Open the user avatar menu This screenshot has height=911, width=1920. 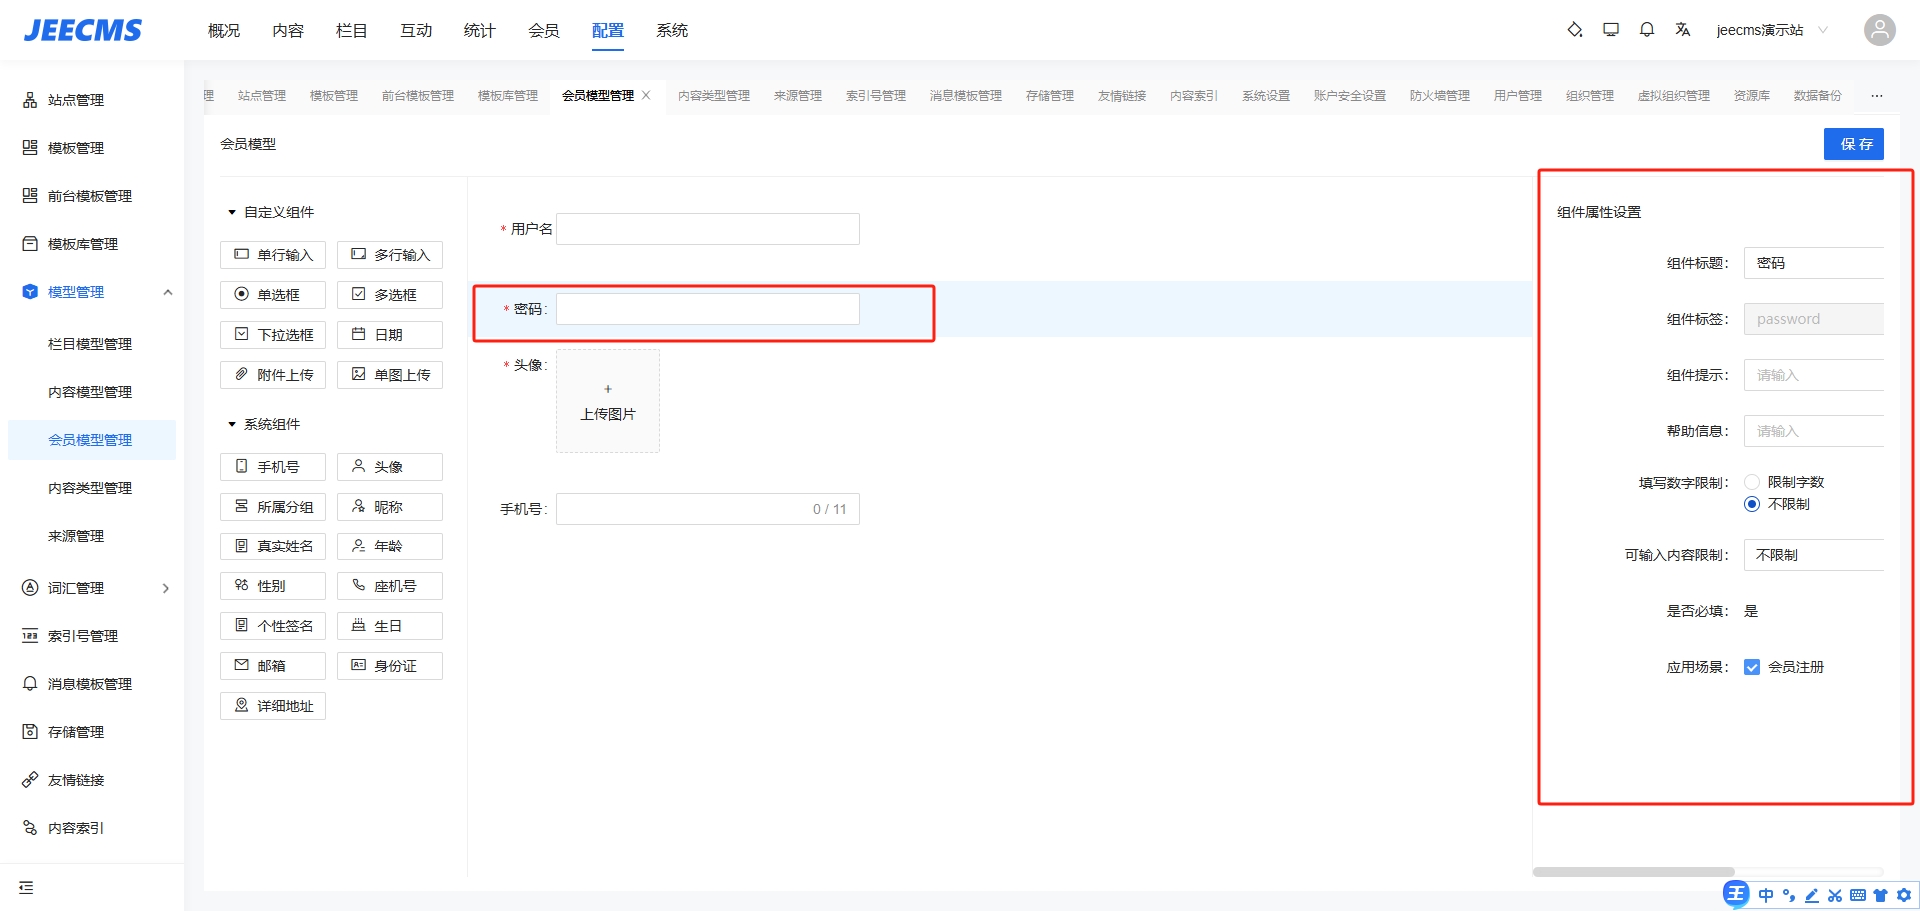[x=1880, y=30]
